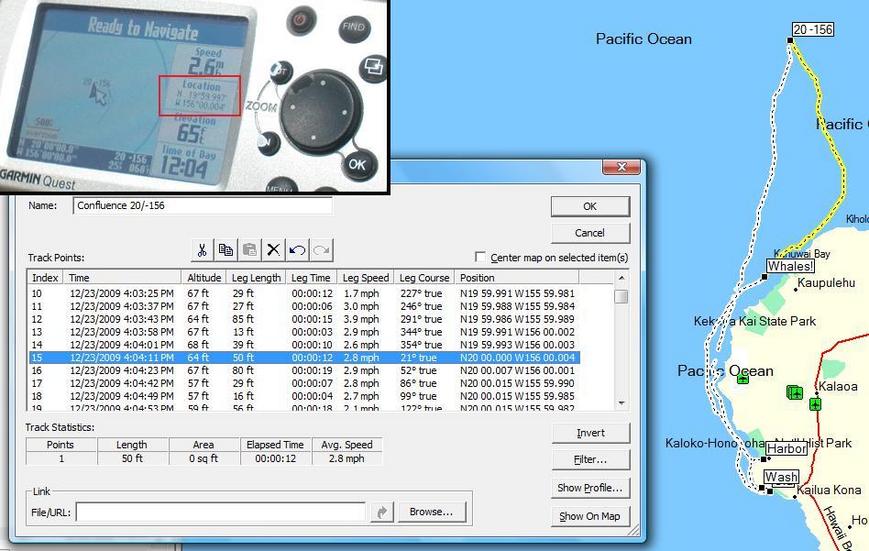Click the Browse... button
This screenshot has width=869, height=551.
[x=431, y=512]
